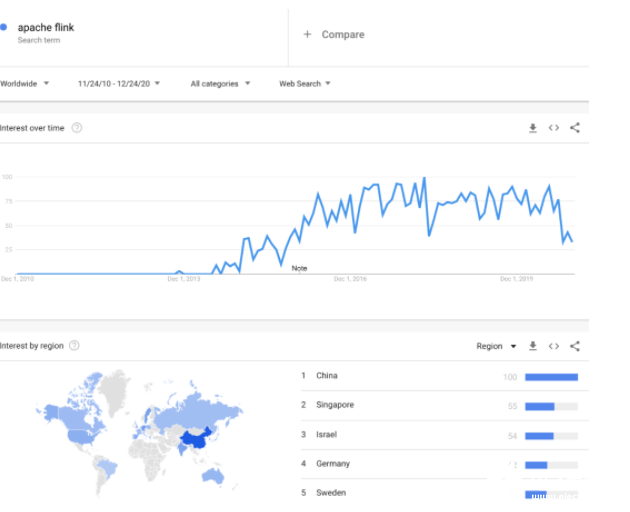Open help for Interest by region
This screenshot has height=512, width=630.
click(74, 346)
